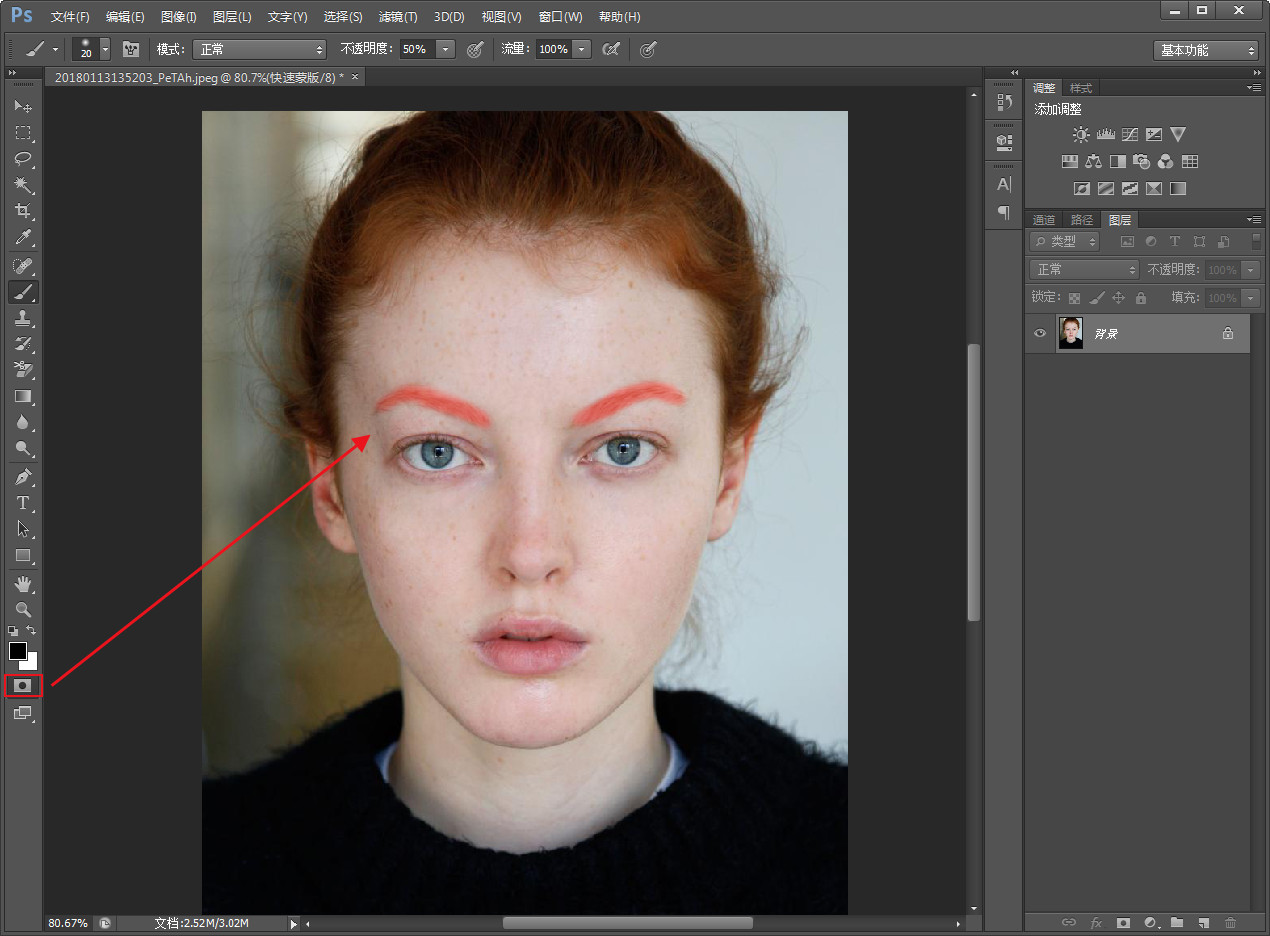Screen dimensions: 1270x936
Task: Select the Pen tool
Action: click(22, 476)
